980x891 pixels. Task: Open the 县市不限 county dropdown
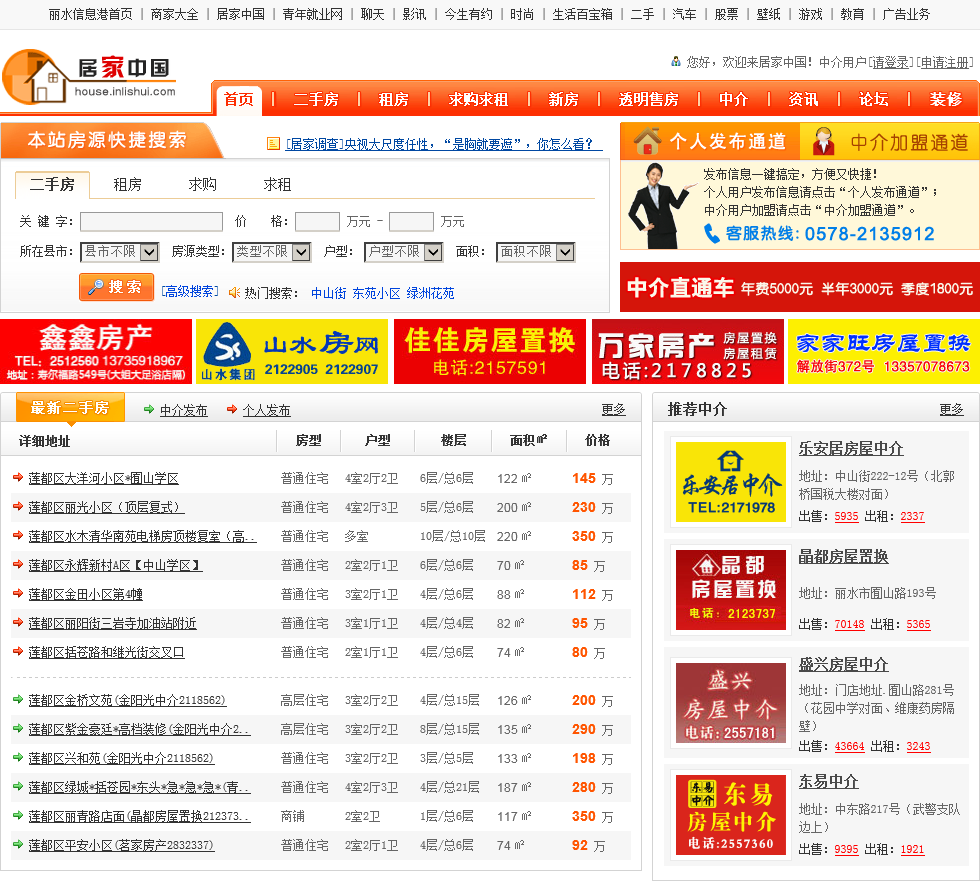(120, 252)
